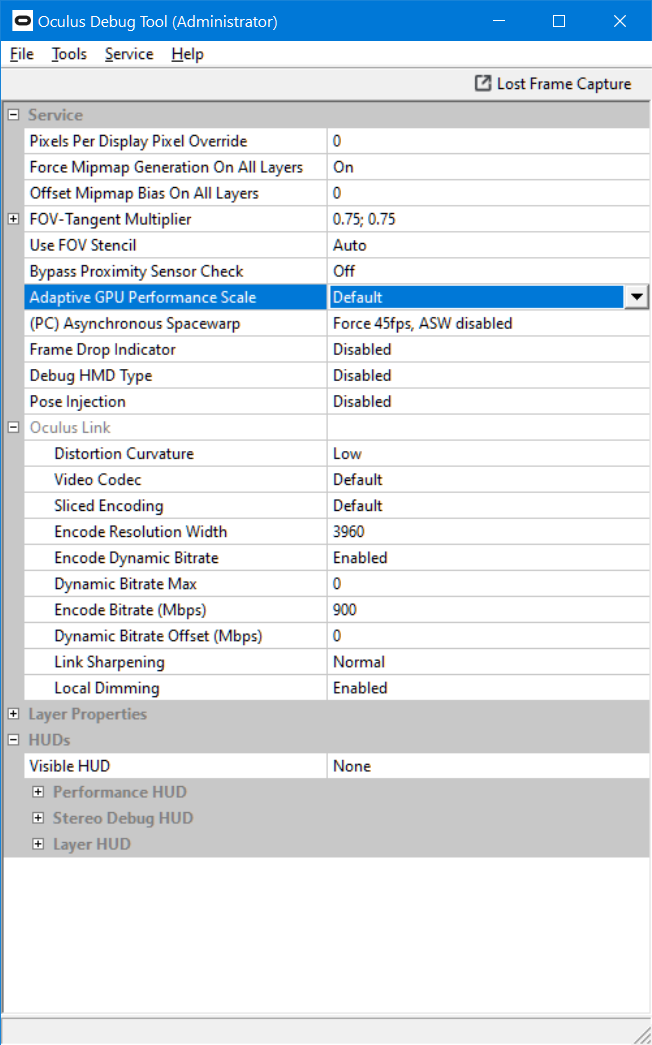Maximize the Oculus Debug Tool window

[559, 21]
